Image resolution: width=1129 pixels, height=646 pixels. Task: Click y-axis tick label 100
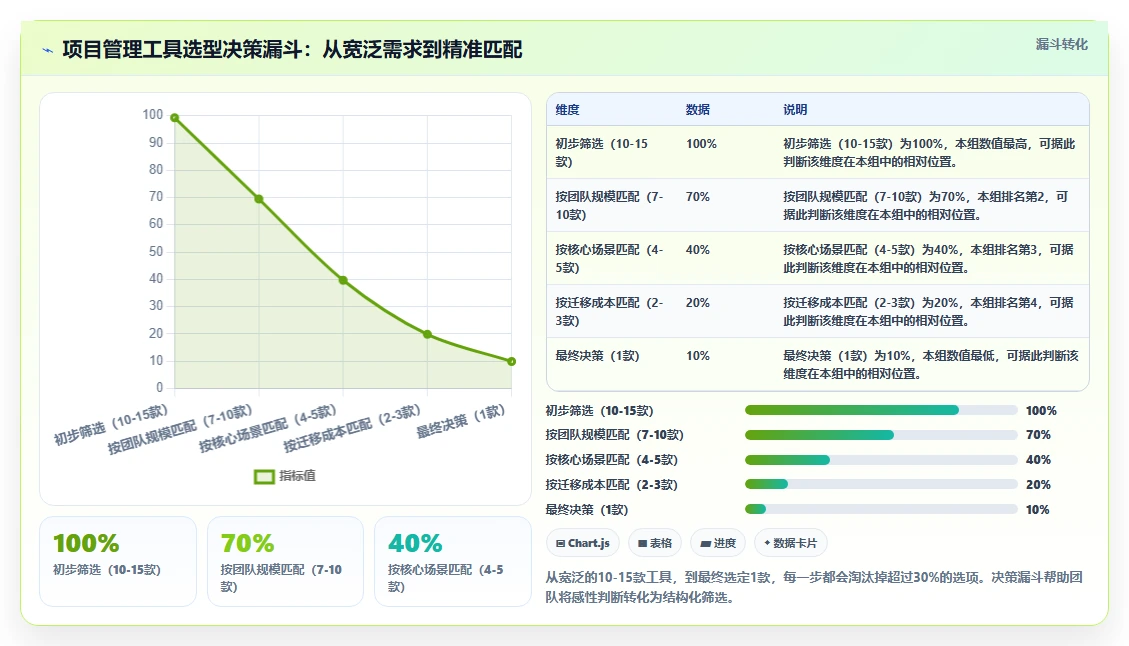tap(153, 115)
